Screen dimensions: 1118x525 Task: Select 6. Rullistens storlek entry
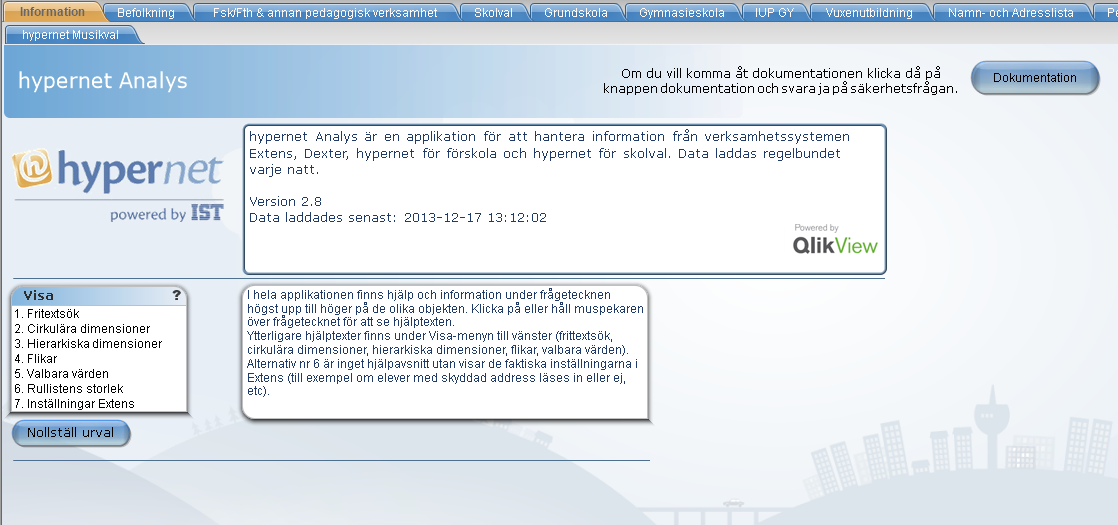pos(99,389)
